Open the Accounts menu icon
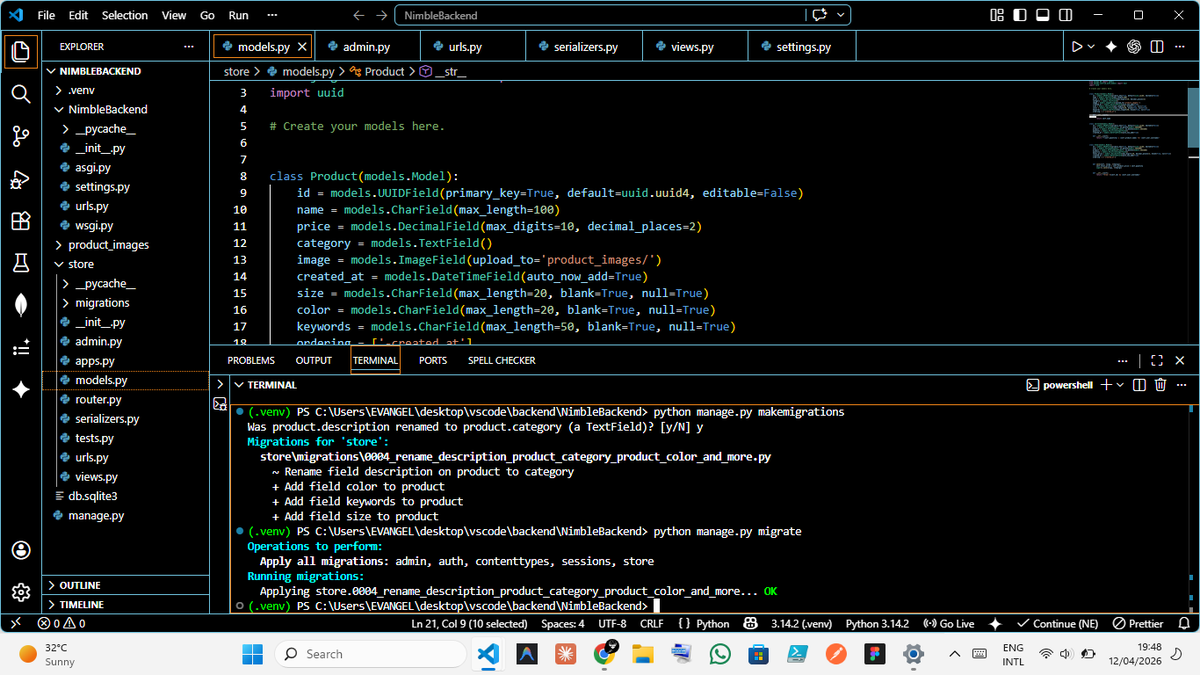The image size is (1200, 675). point(21,550)
